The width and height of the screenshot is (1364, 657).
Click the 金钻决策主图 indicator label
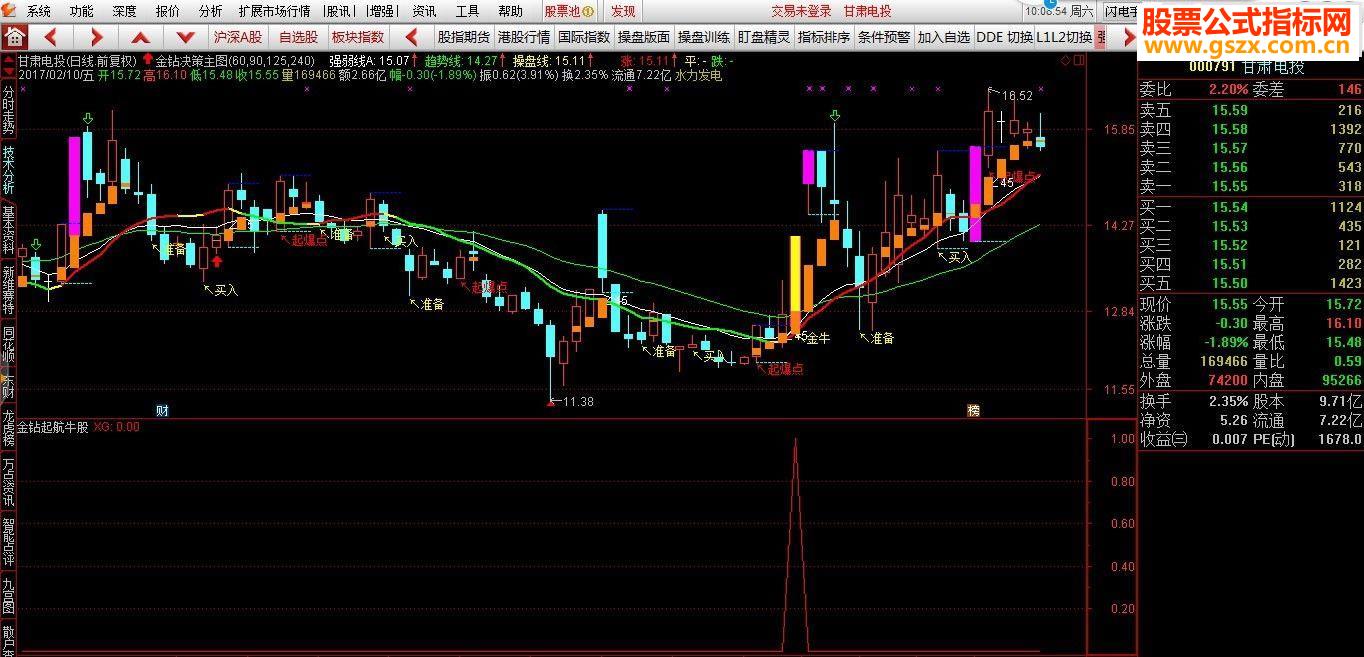pos(192,61)
